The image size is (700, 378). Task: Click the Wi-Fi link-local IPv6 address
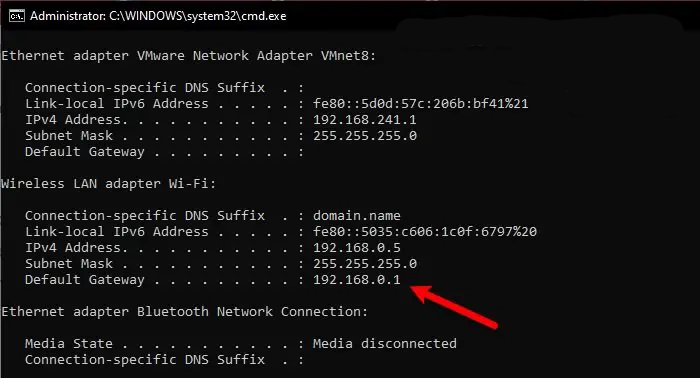point(425,232)
